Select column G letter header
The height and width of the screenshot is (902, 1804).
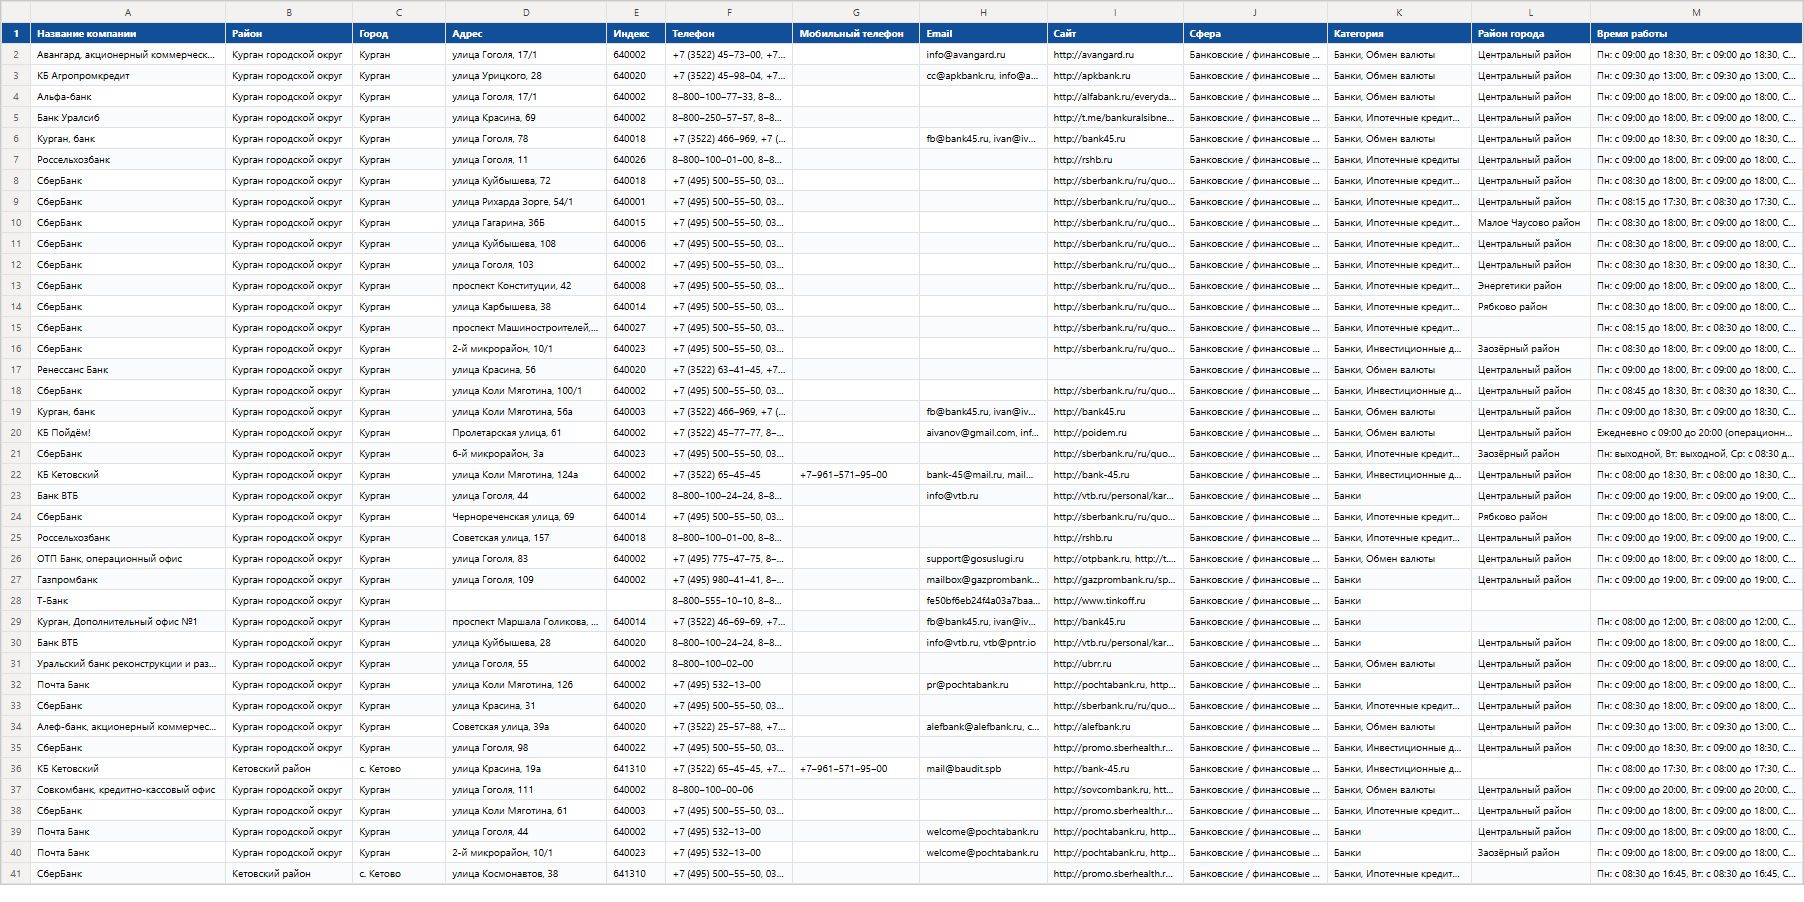tap(856, 12)
